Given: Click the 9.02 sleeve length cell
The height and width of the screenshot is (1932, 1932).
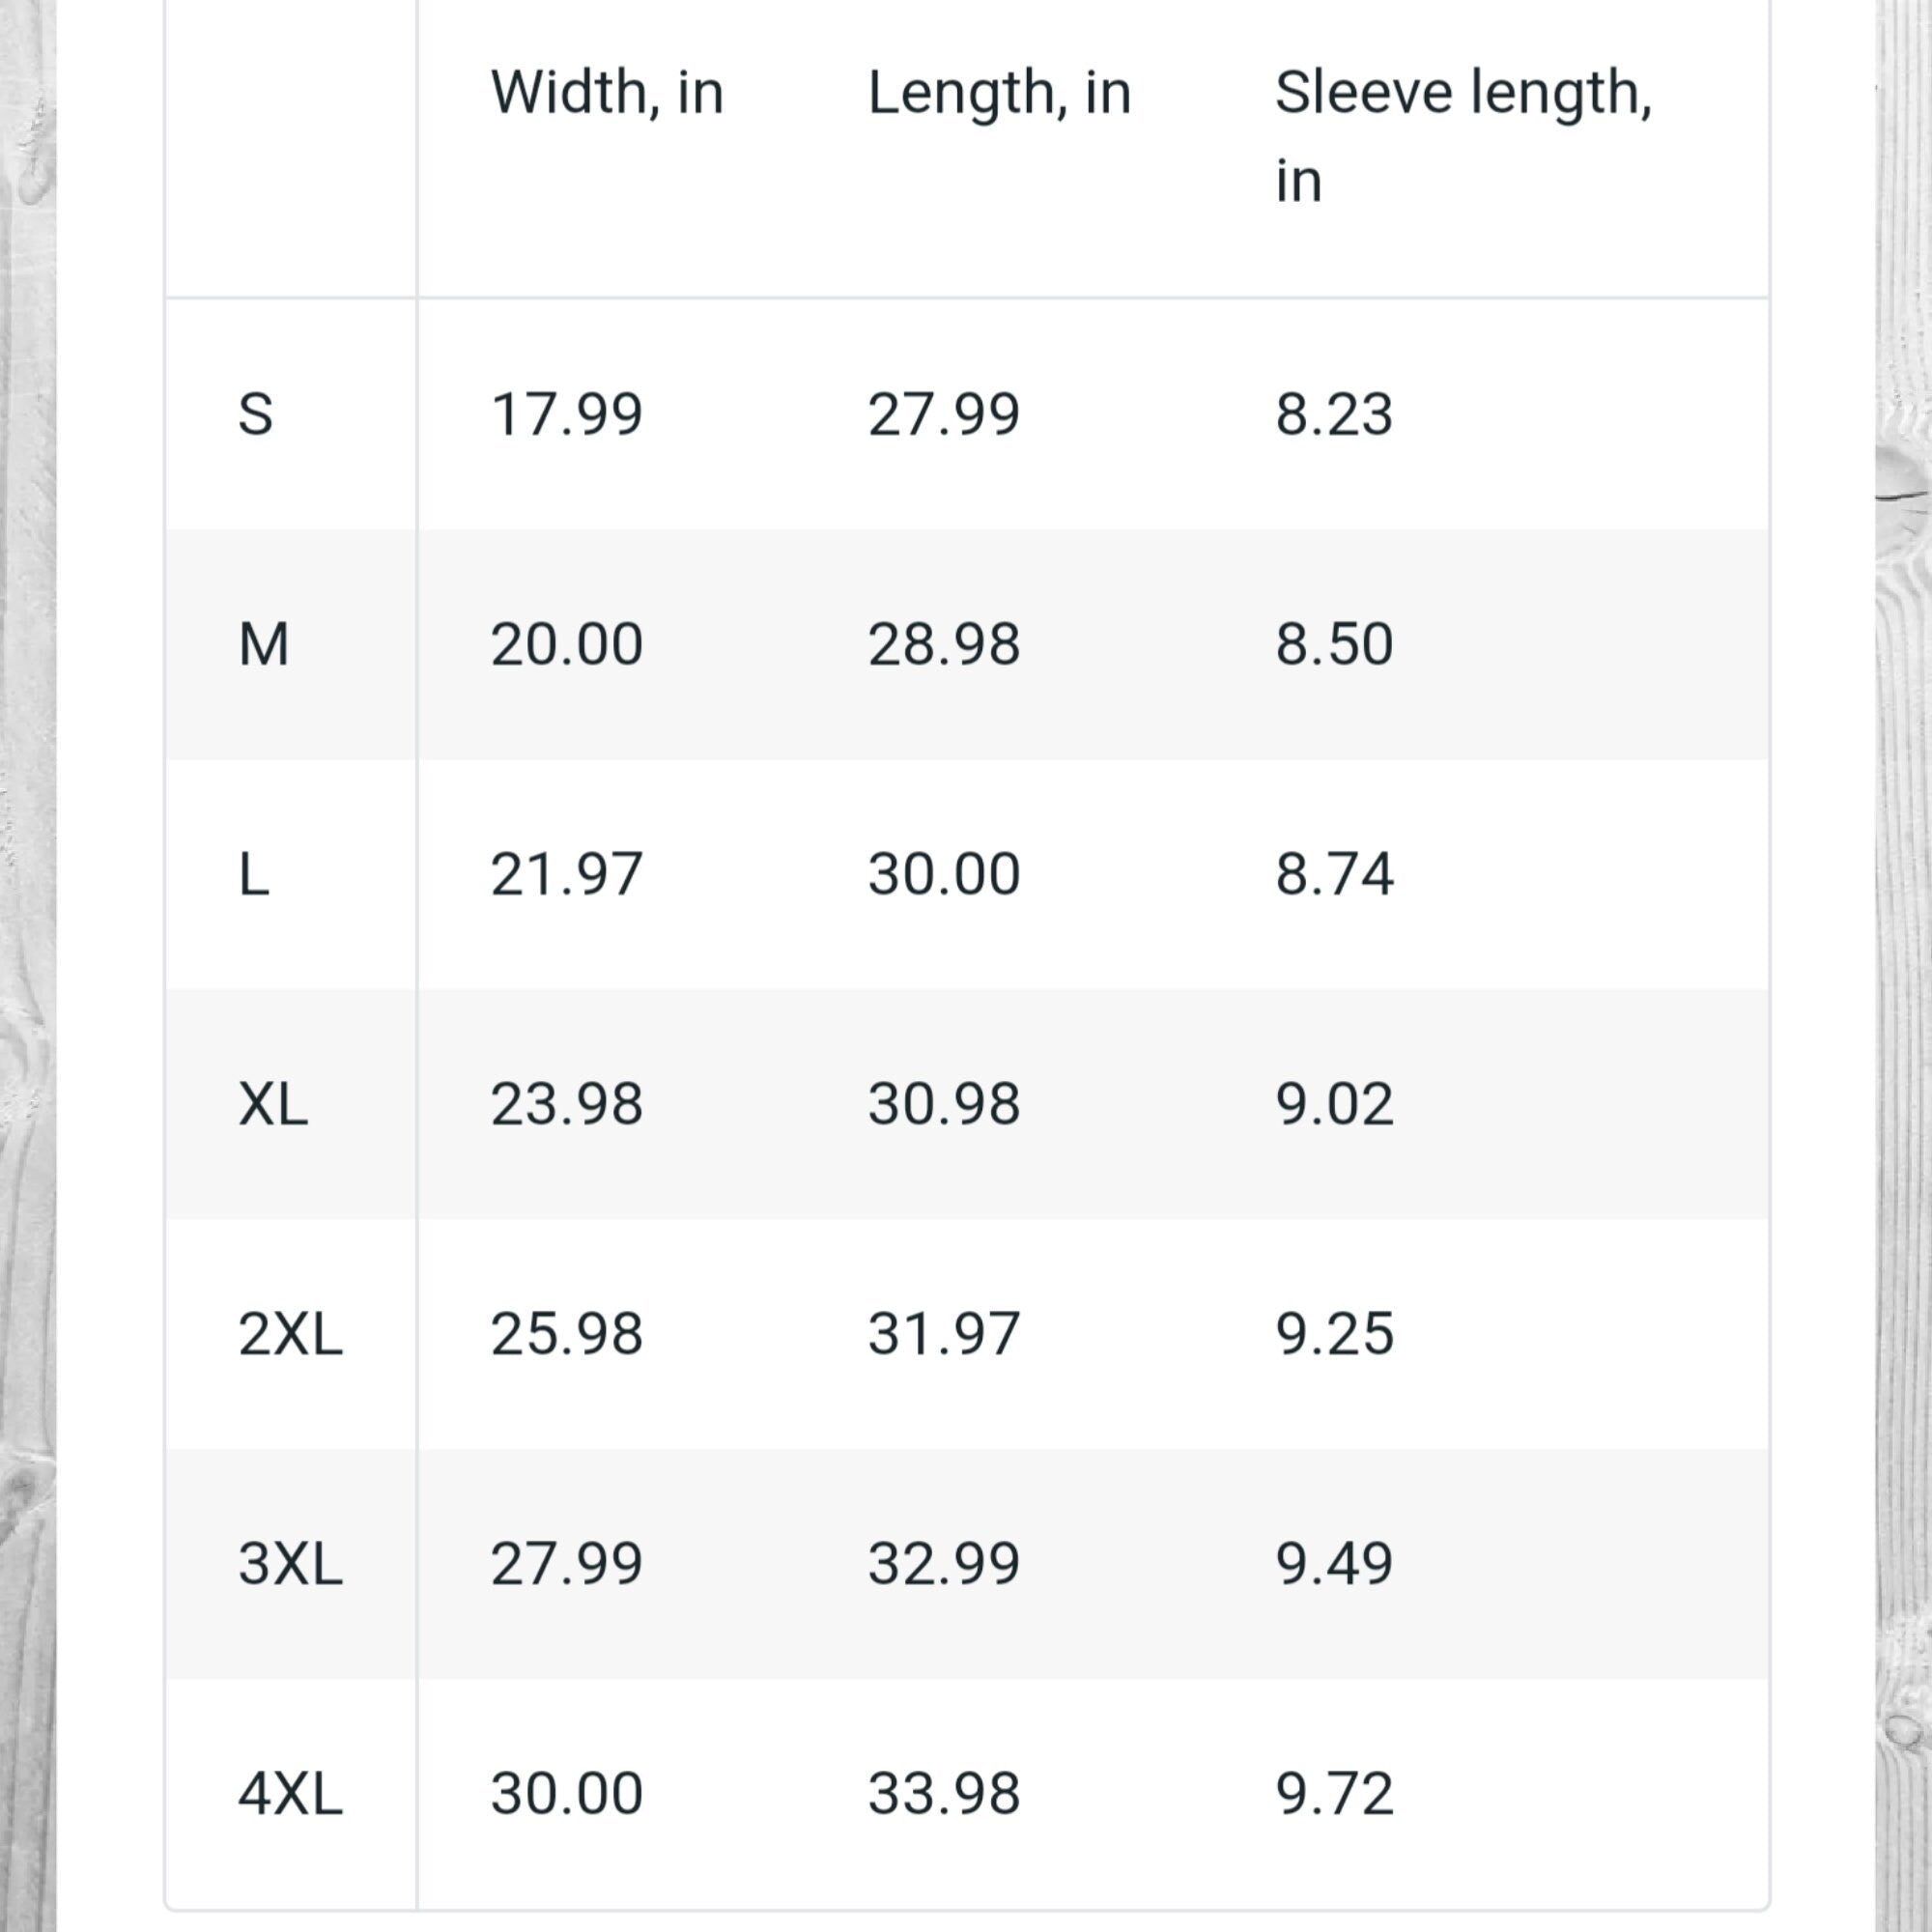Looking at the screenshot, I should 1334,1104.
